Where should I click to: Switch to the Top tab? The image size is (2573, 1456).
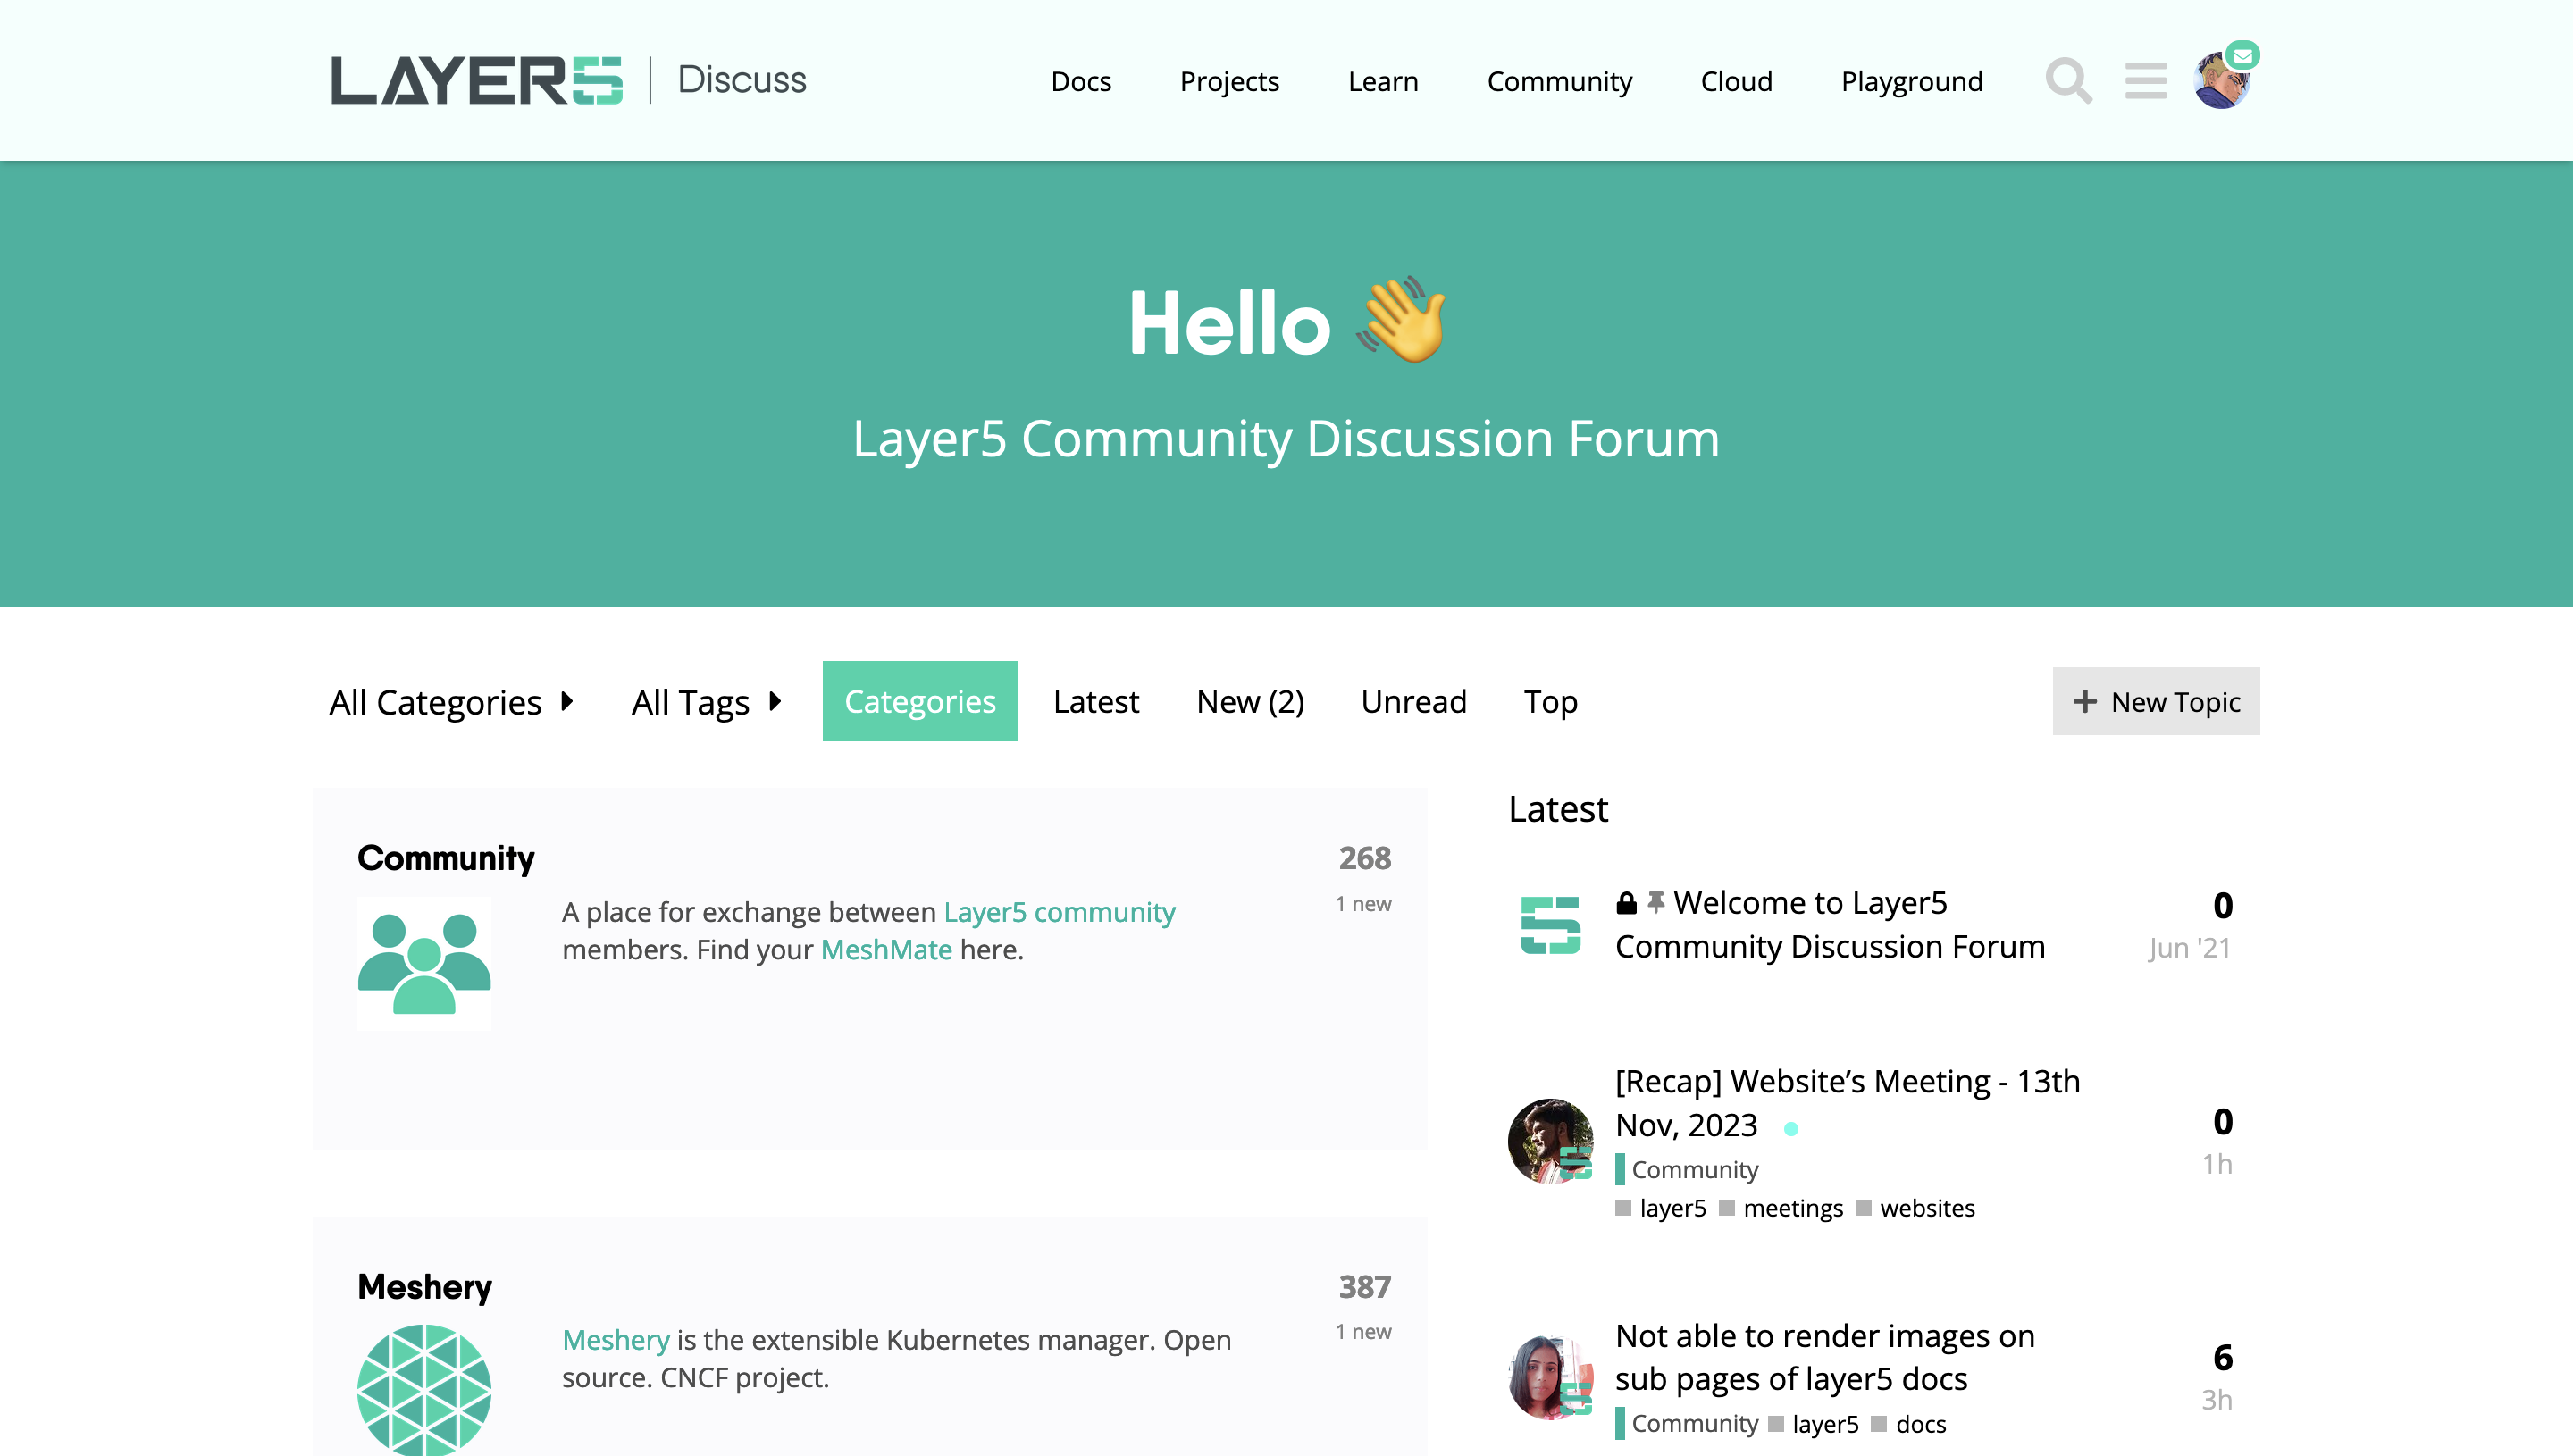click(x=1550, y=701)
